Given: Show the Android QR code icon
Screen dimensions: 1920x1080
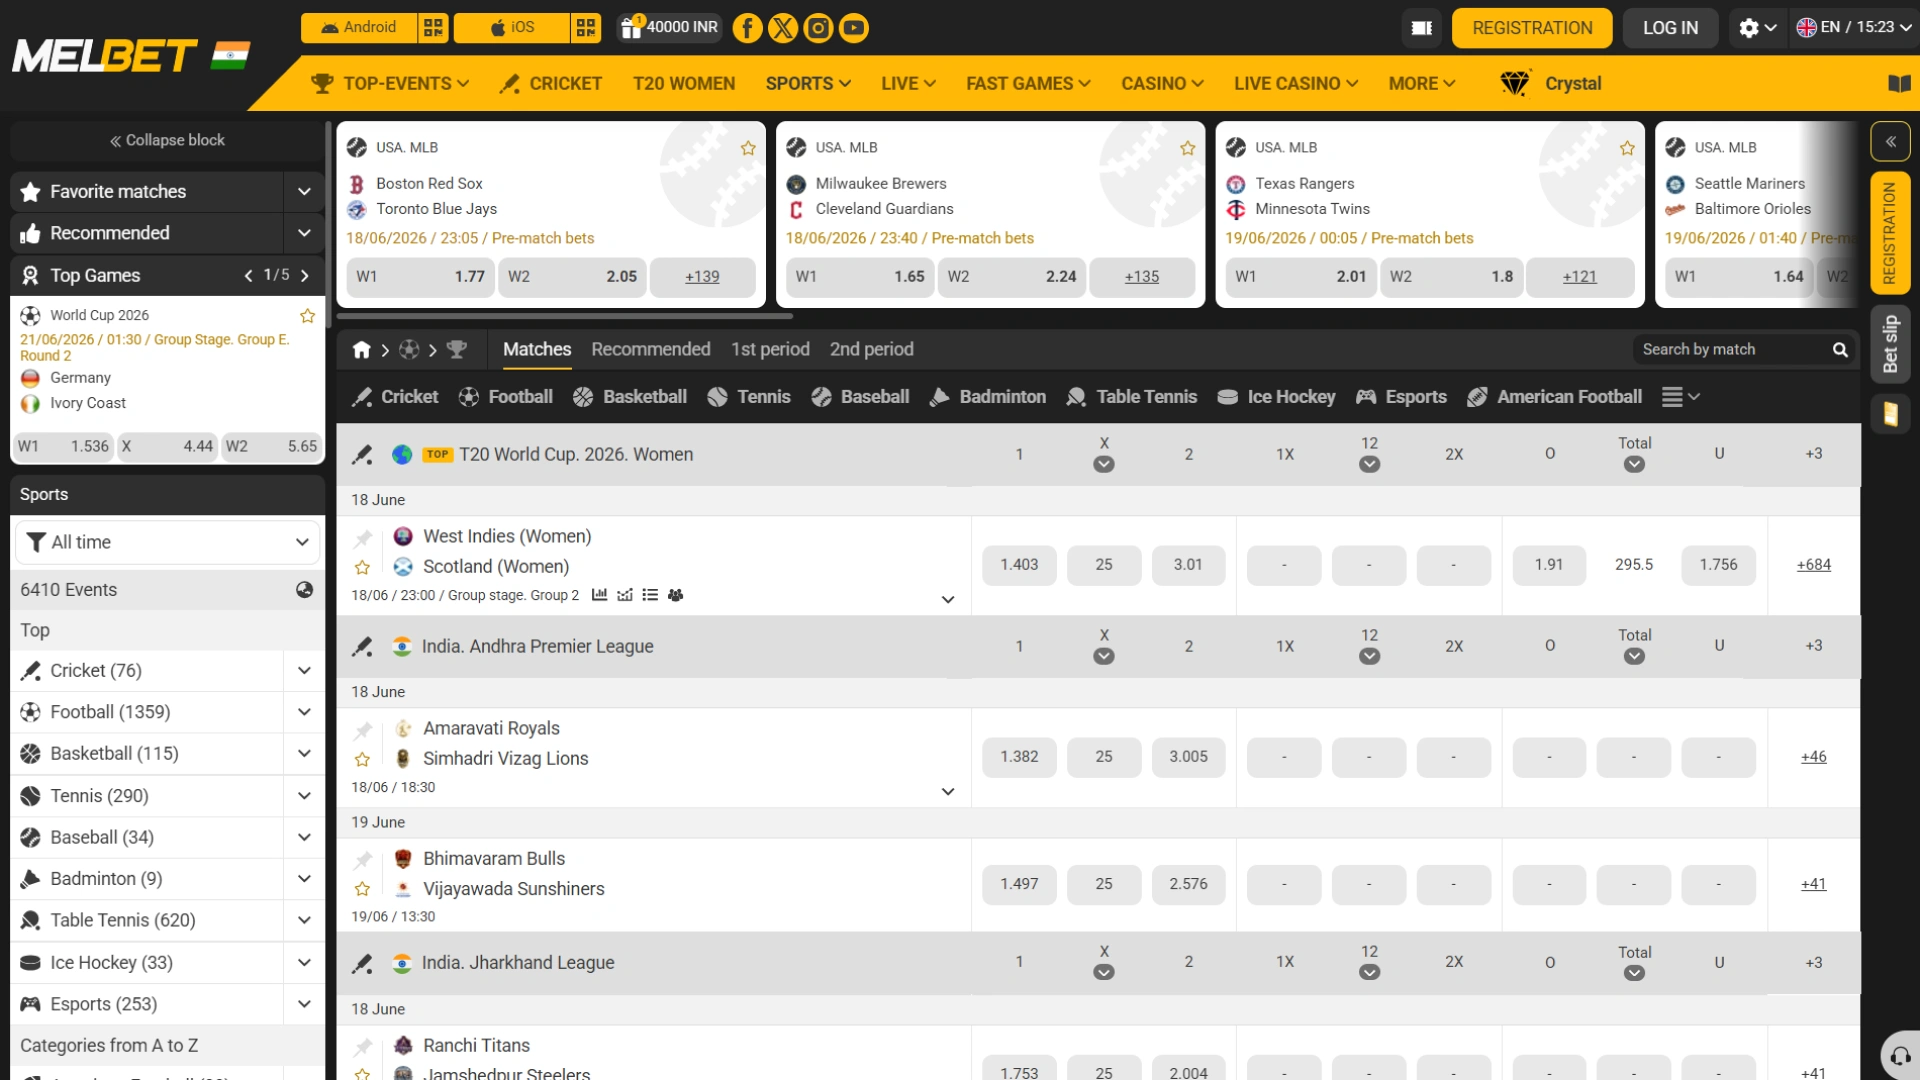Looking at the screenshot, I should [433, 28].
